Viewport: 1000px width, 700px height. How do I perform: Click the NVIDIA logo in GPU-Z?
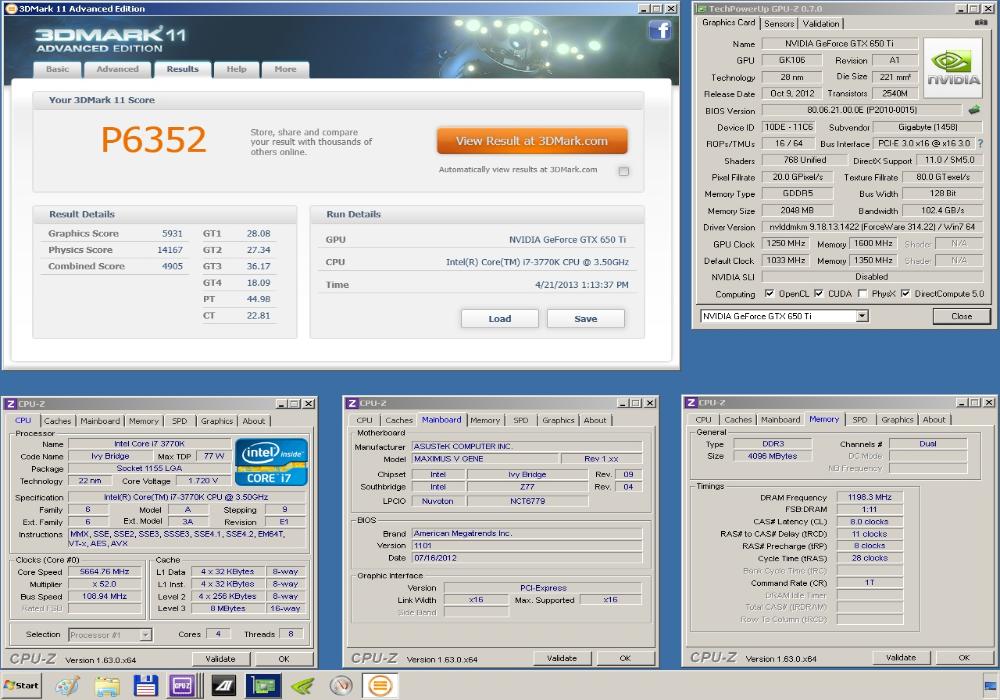(953, 68)
